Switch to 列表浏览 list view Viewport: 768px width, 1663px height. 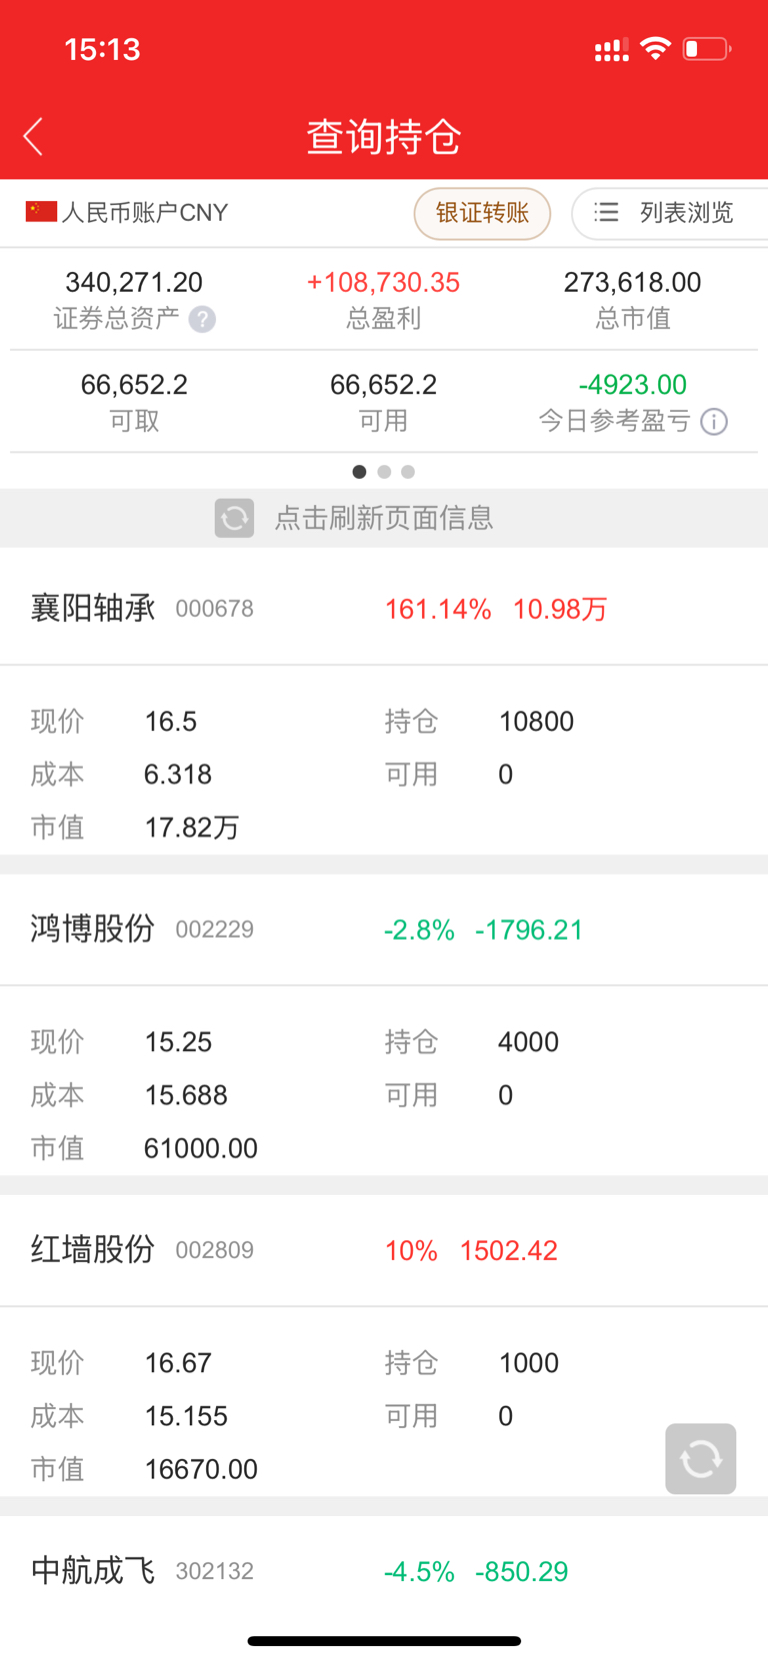(x=686, y=213)
